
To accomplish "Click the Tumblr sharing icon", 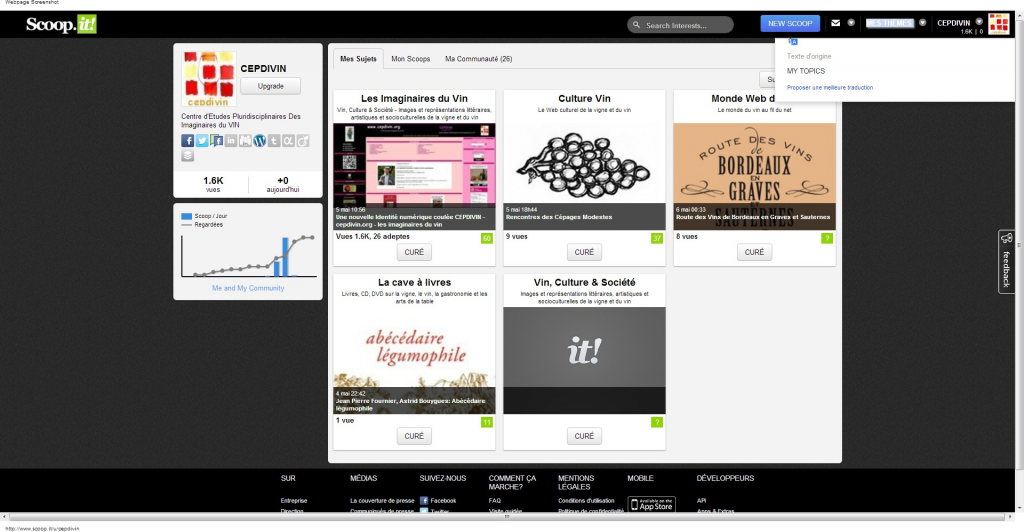I will pos(274,140).
